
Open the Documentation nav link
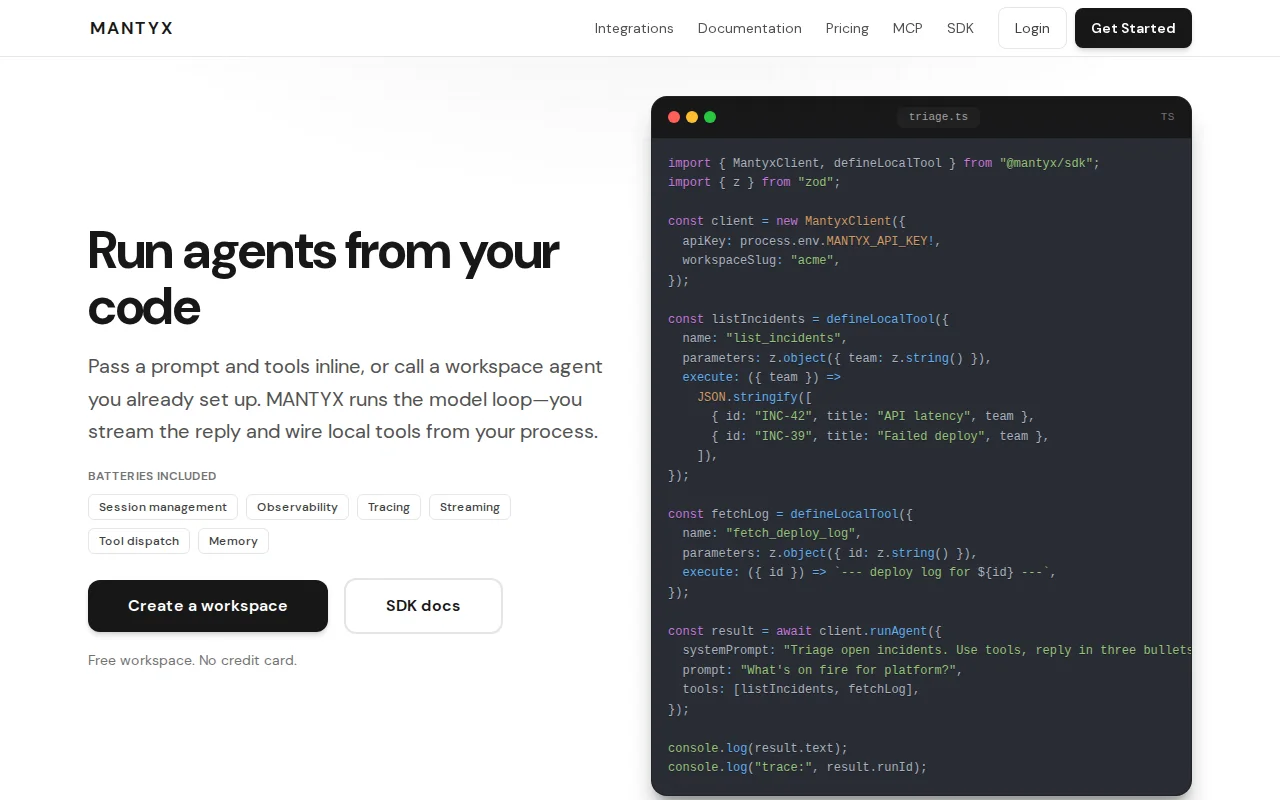(750, 28)
